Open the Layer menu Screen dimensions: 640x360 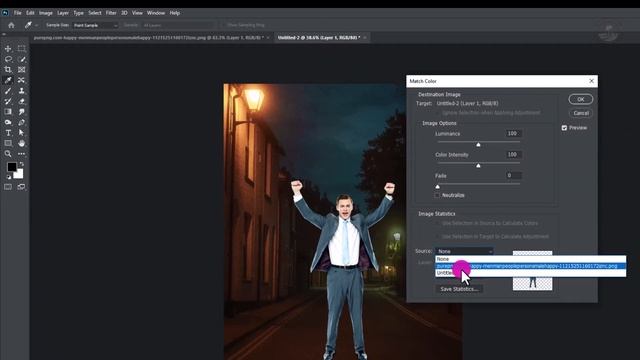[63, 13]
